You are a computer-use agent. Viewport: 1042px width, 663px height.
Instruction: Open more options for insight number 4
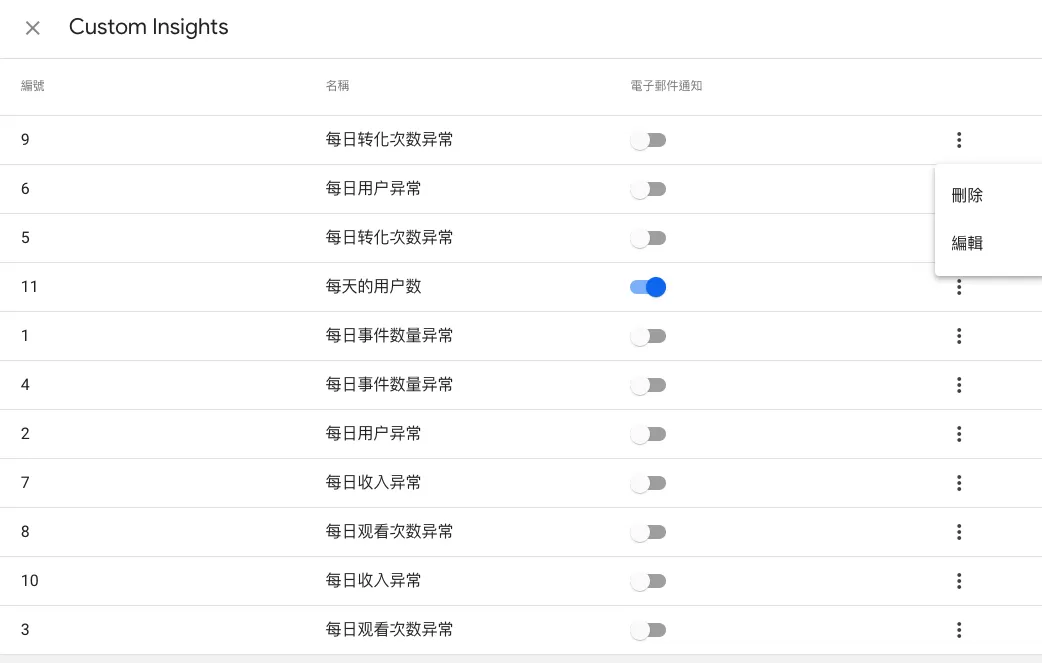click(x=959, y=385)
